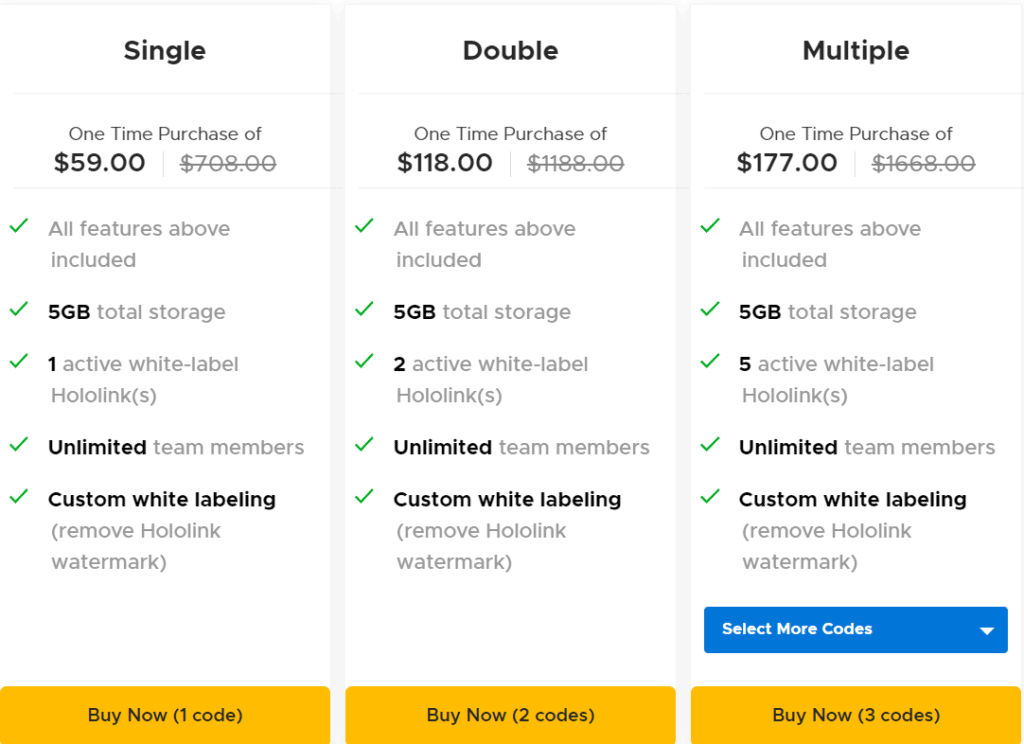Image resolution: width=1024 pixels, height=744 pixels.
Task: Click Buy Now for the 1 code plan
Action: pos(164,715)
